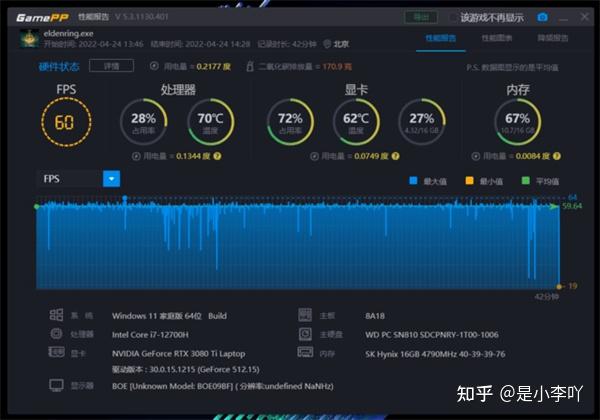This screenshot has width=600, height=420.
Task: Click the green start dot on the chart
Action: (x=37, y=207)
